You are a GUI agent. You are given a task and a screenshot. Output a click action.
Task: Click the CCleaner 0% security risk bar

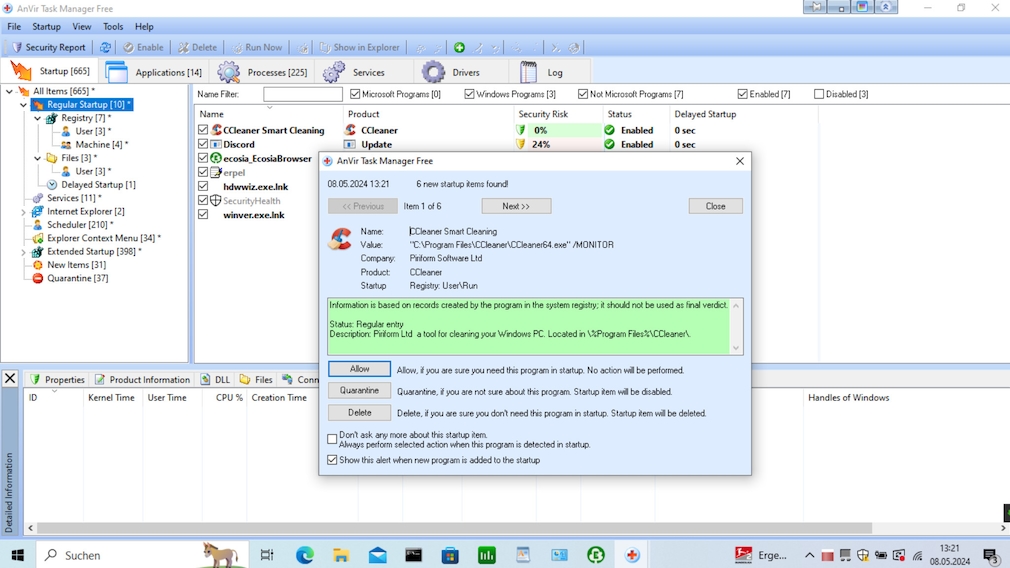click(558, 130)
